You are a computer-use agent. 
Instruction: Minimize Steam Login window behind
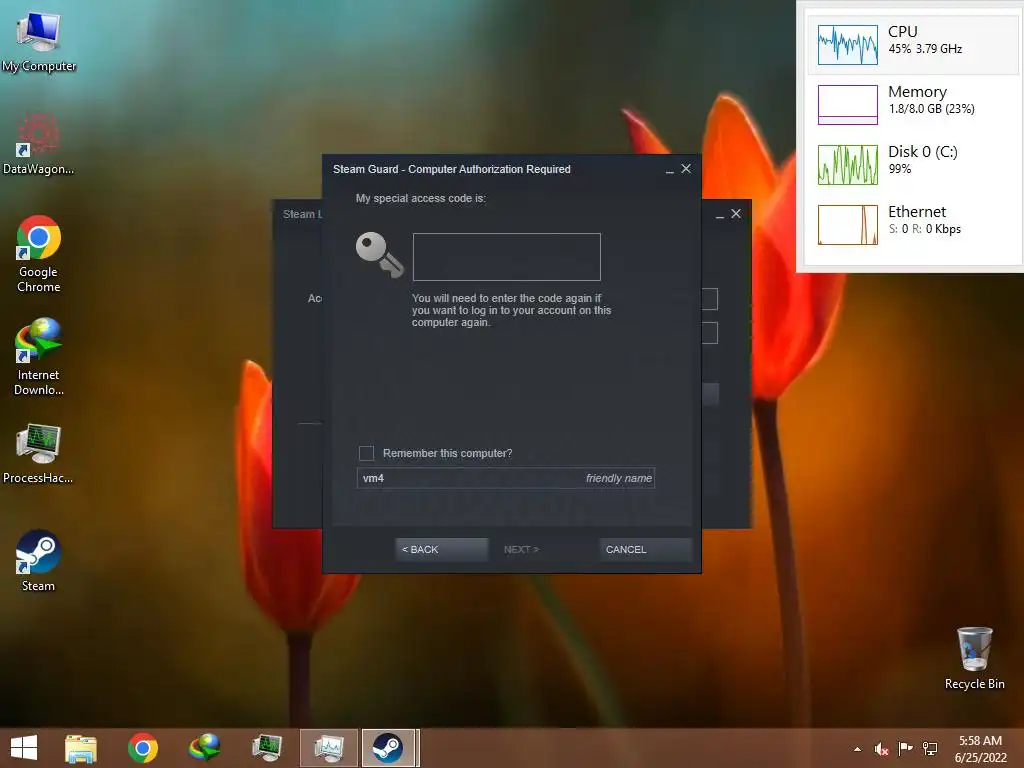(720, 215)
